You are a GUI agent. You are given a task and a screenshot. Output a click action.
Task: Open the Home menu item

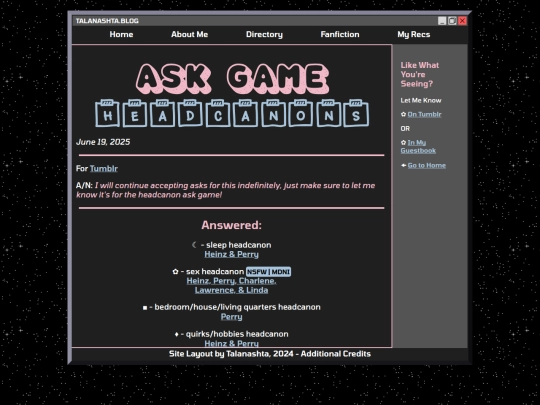(x=121, y=34)
